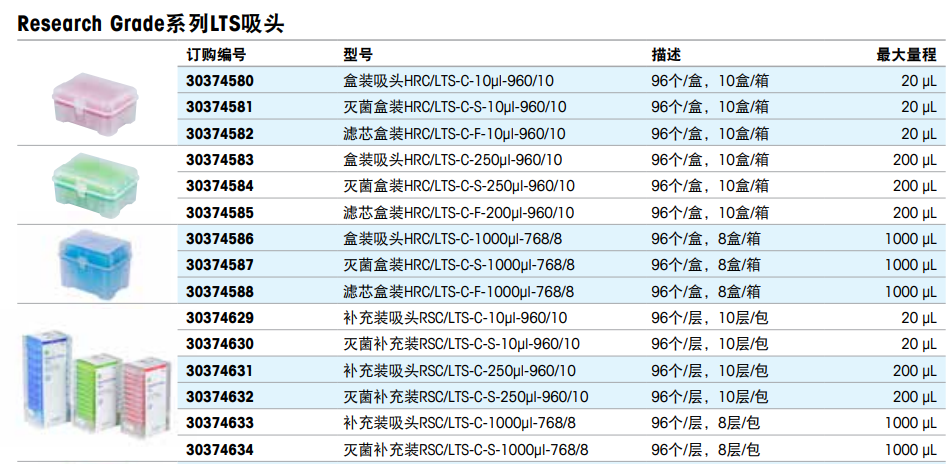Click model '灭菌盒装HRC/LTS-C-S-10µl-960/10'
This screenshot has width=949, height=464.
[455, 107]
